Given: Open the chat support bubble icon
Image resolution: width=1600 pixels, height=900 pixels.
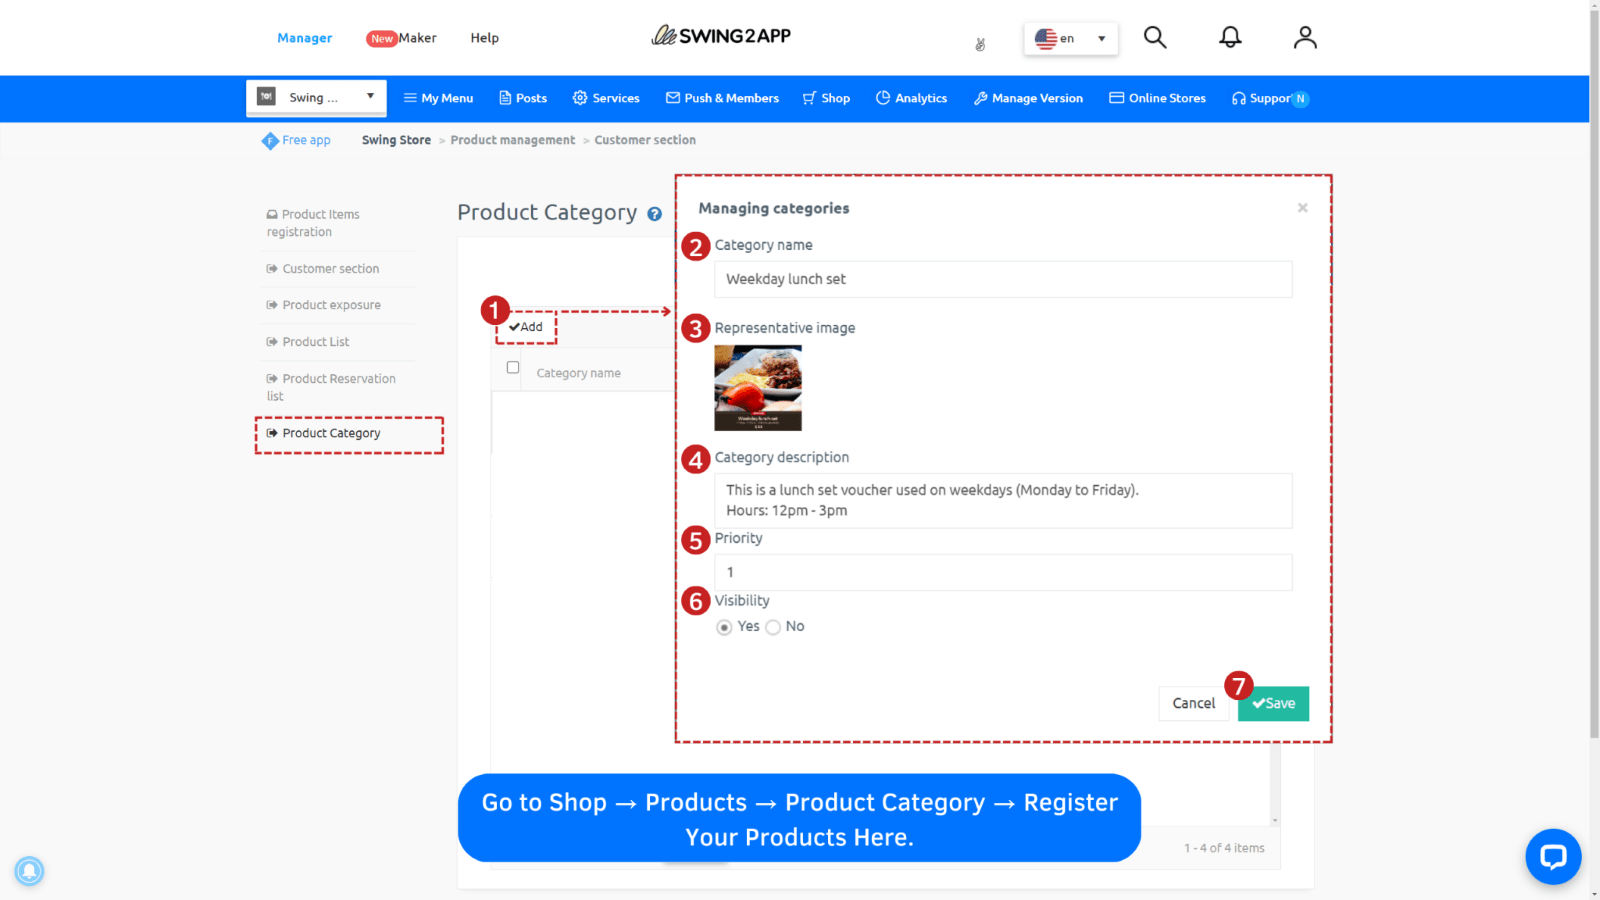Looking at the screenshot, I should (x=1552, y=857).
